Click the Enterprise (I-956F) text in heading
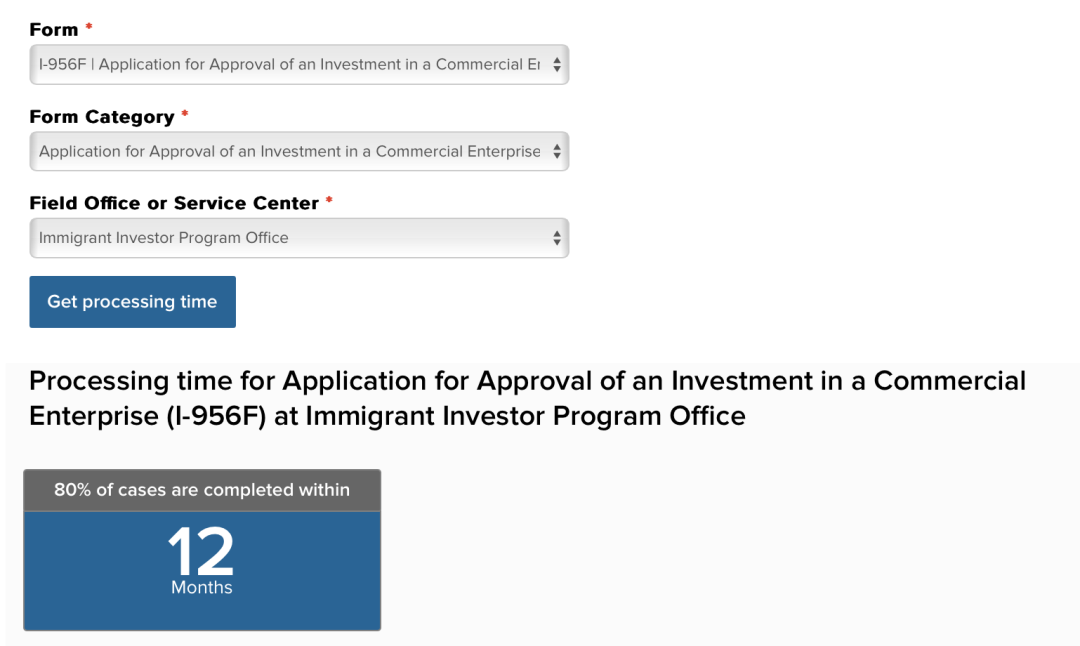 pyautogui.click(x=147, y=416)
